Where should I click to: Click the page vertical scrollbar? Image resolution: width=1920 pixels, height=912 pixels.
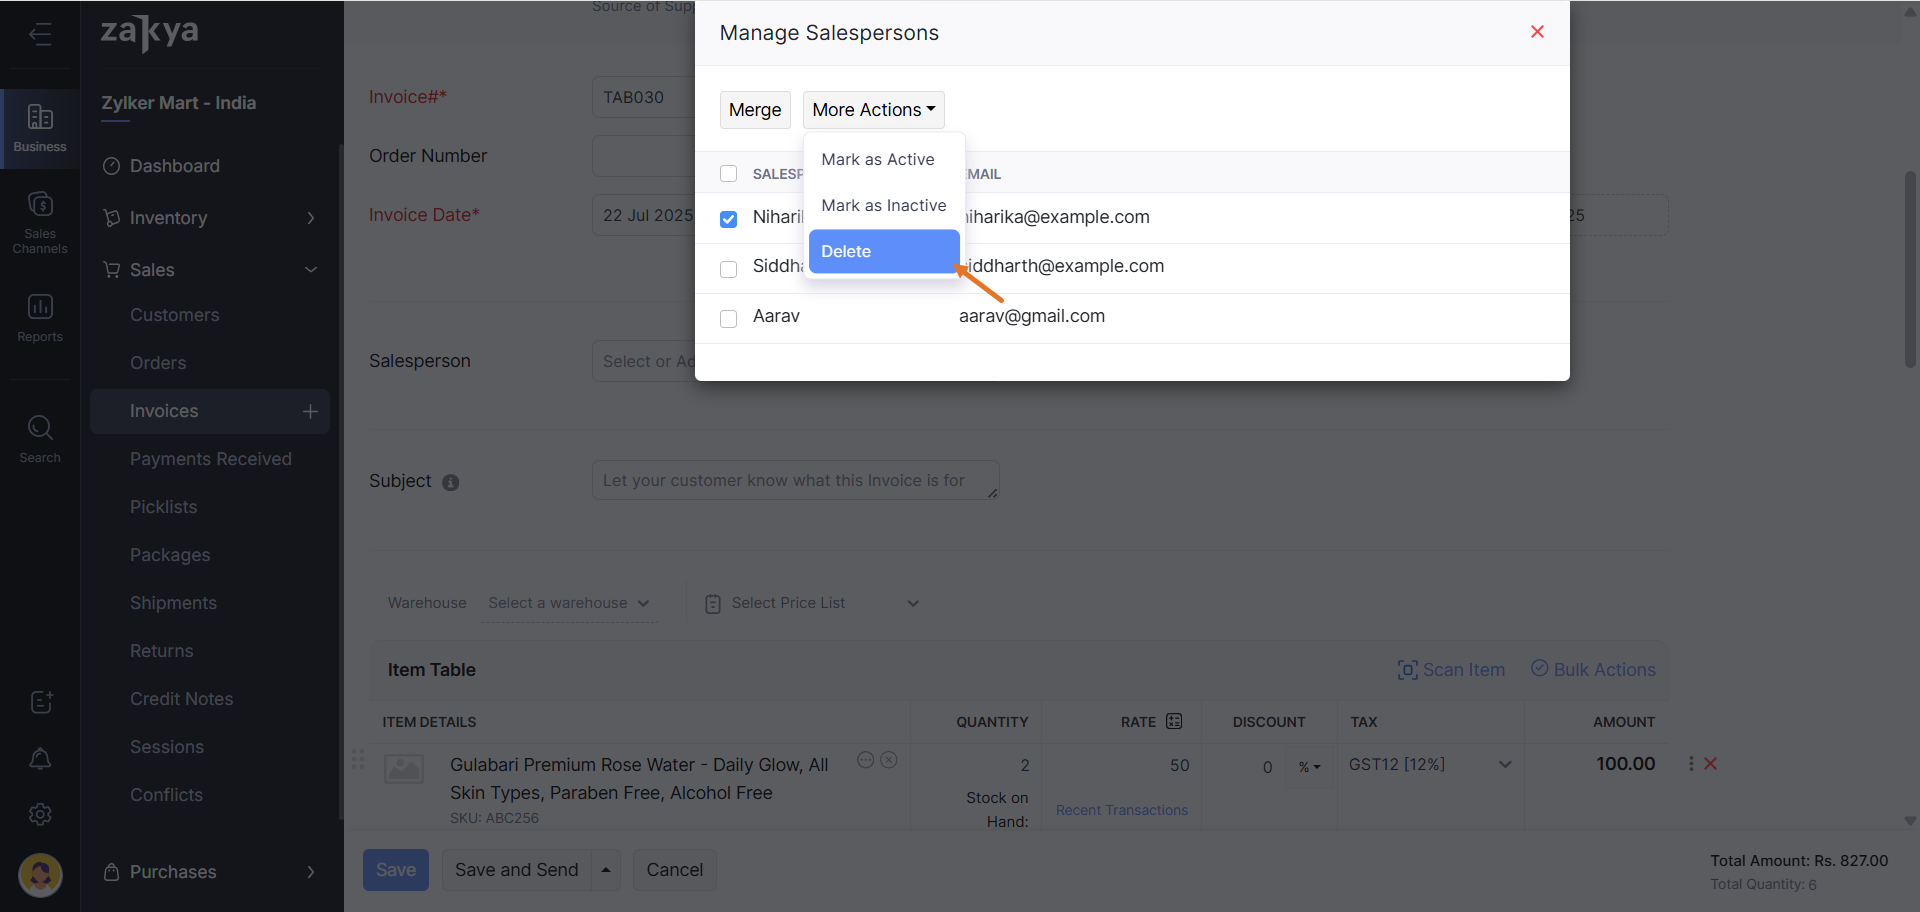point(1910,270)
